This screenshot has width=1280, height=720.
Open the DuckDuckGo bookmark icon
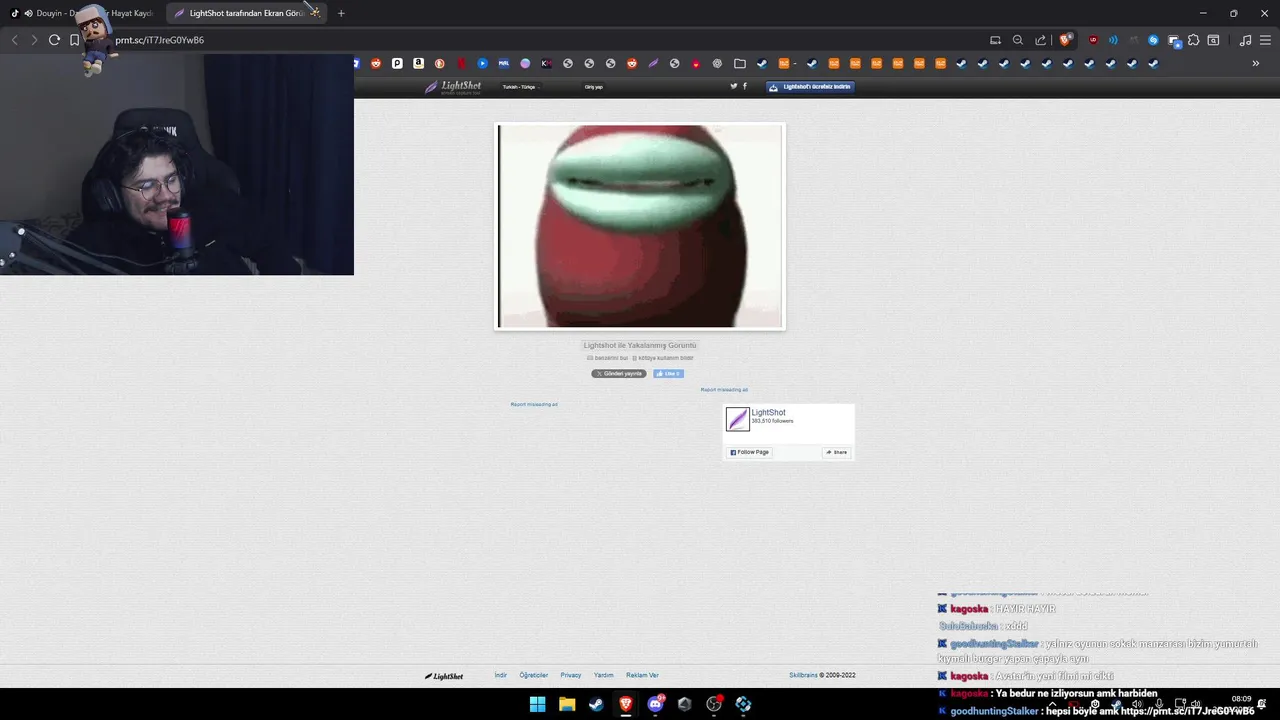tap(440, 63)
